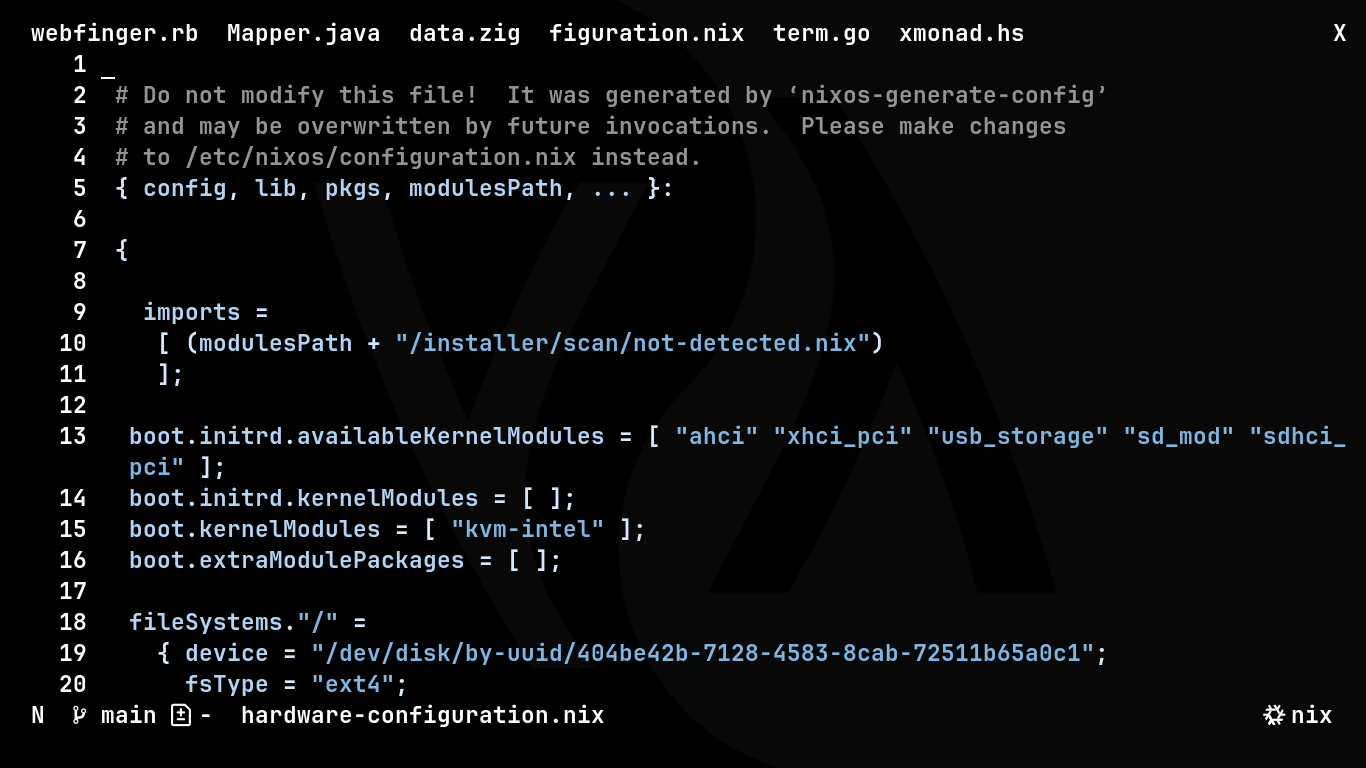Click the modulesPath argument on line 5
This screenshot has height=768, width=1366.
click(x=485, y=188)
